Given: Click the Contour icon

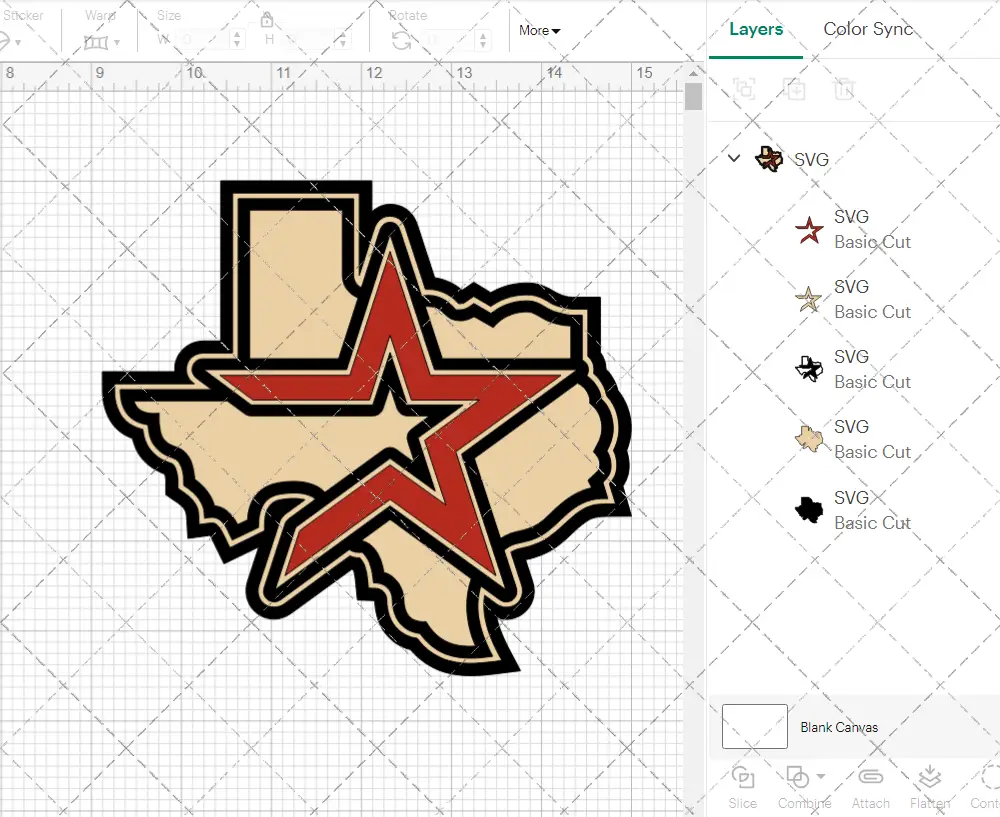Looking at the screenshot, I should [x=988, y=777].
